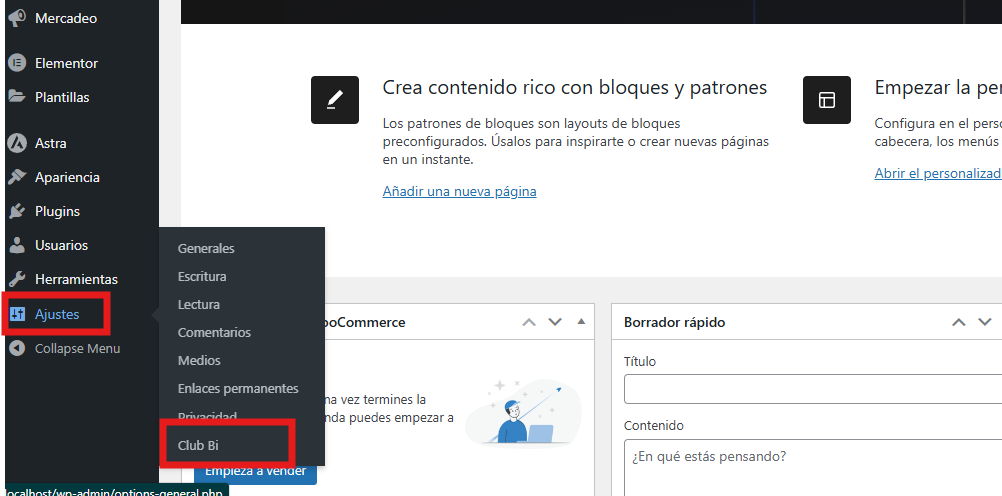Click the Borrador rápido widget title
The image size is (1002, 496).
coord(674,322)
